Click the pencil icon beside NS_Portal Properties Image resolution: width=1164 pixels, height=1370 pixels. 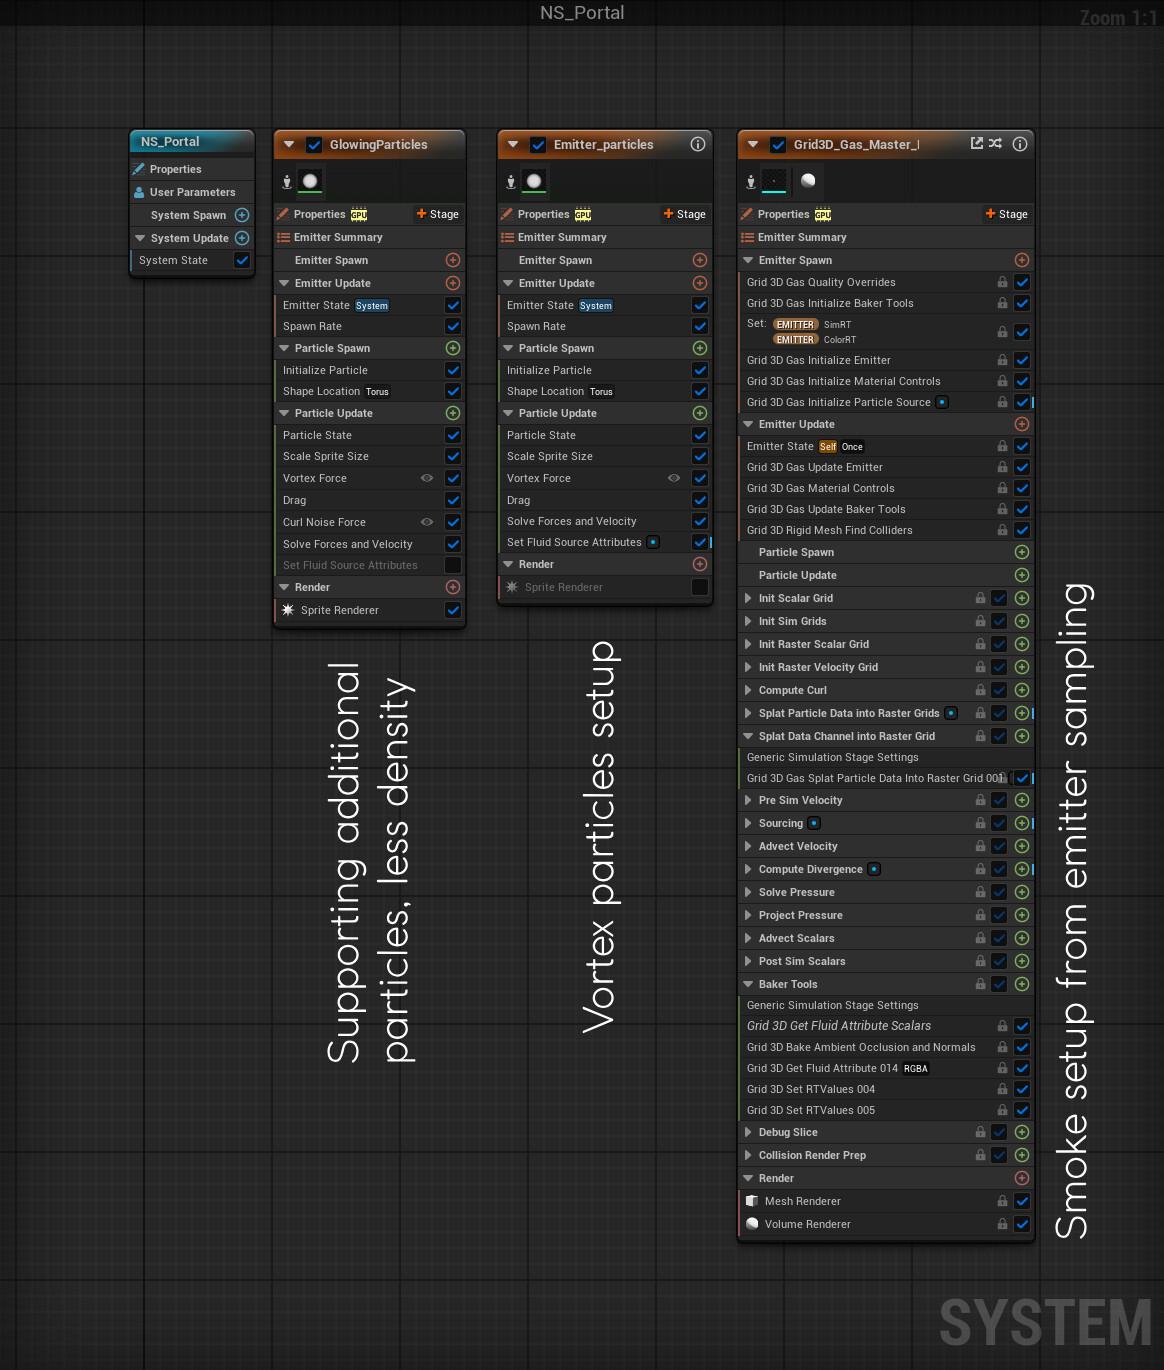point(140,169)
